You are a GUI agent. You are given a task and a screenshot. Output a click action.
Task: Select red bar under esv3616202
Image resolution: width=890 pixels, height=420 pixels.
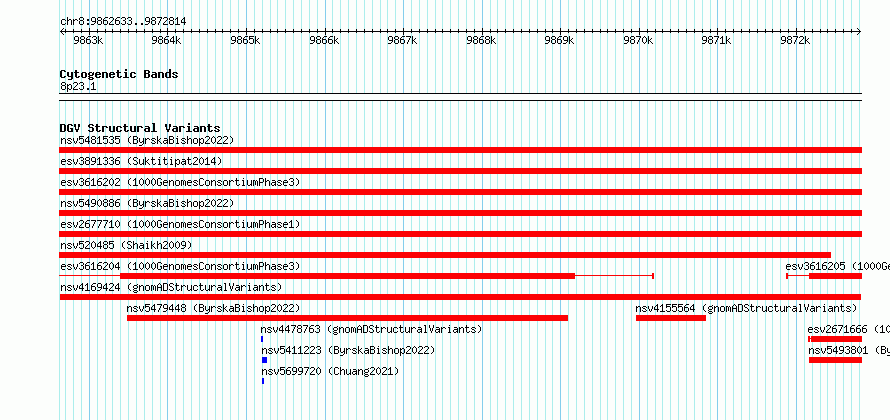pyautogui.click(x=461, y=192)
